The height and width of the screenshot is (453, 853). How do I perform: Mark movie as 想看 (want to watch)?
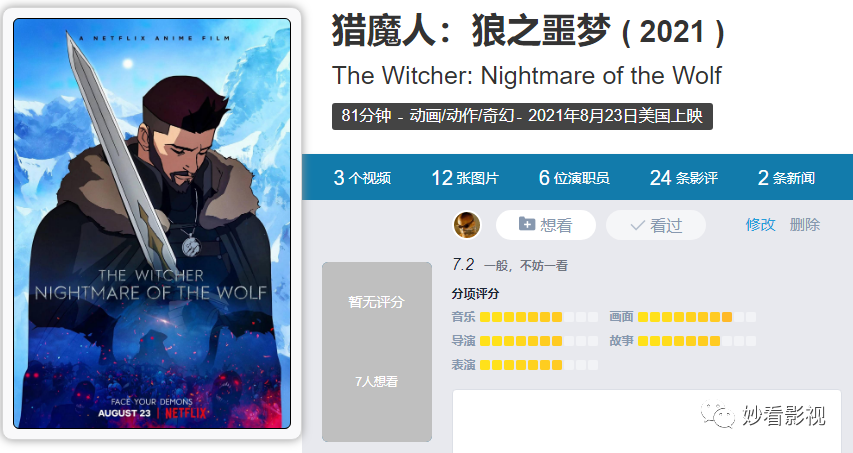click(x=546, y=225)
